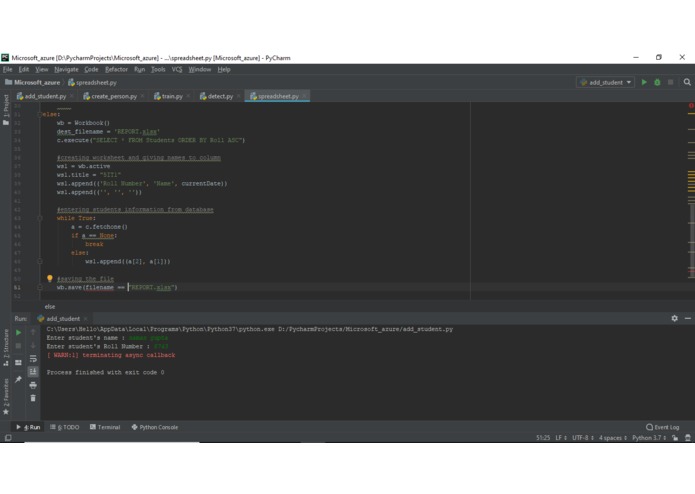Change the LF line separator
This screenshot has height=494, width=695.
coord(561,438)
